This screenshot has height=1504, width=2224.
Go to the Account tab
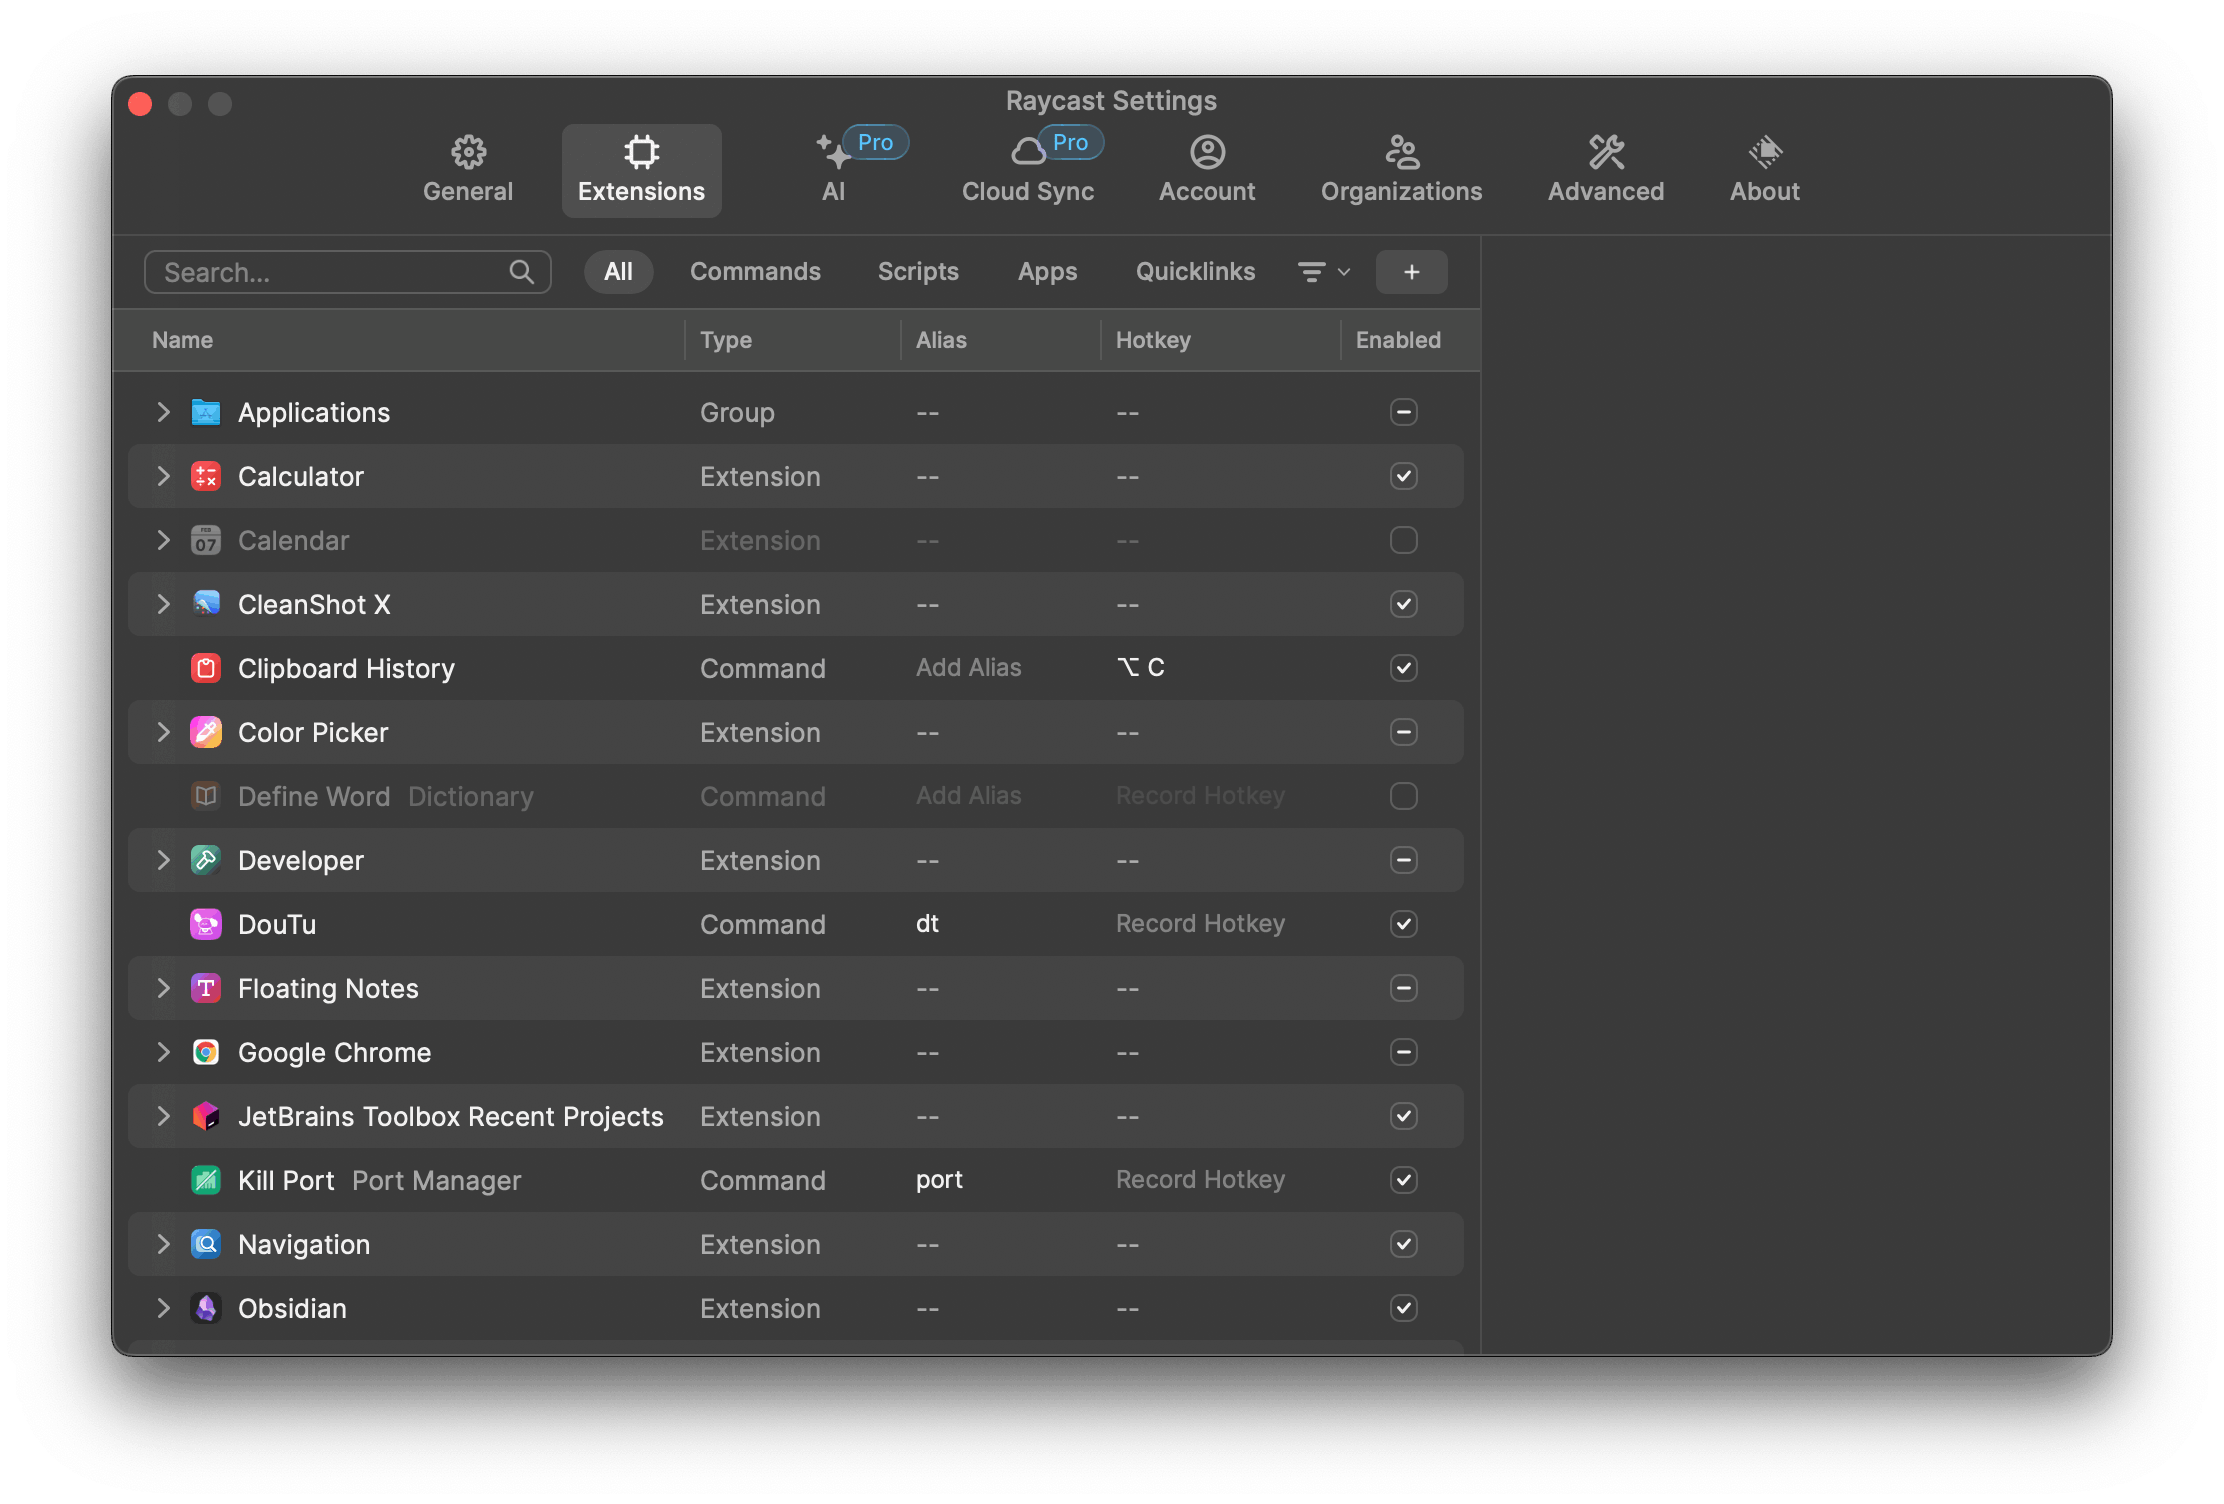coord(1207,170)
